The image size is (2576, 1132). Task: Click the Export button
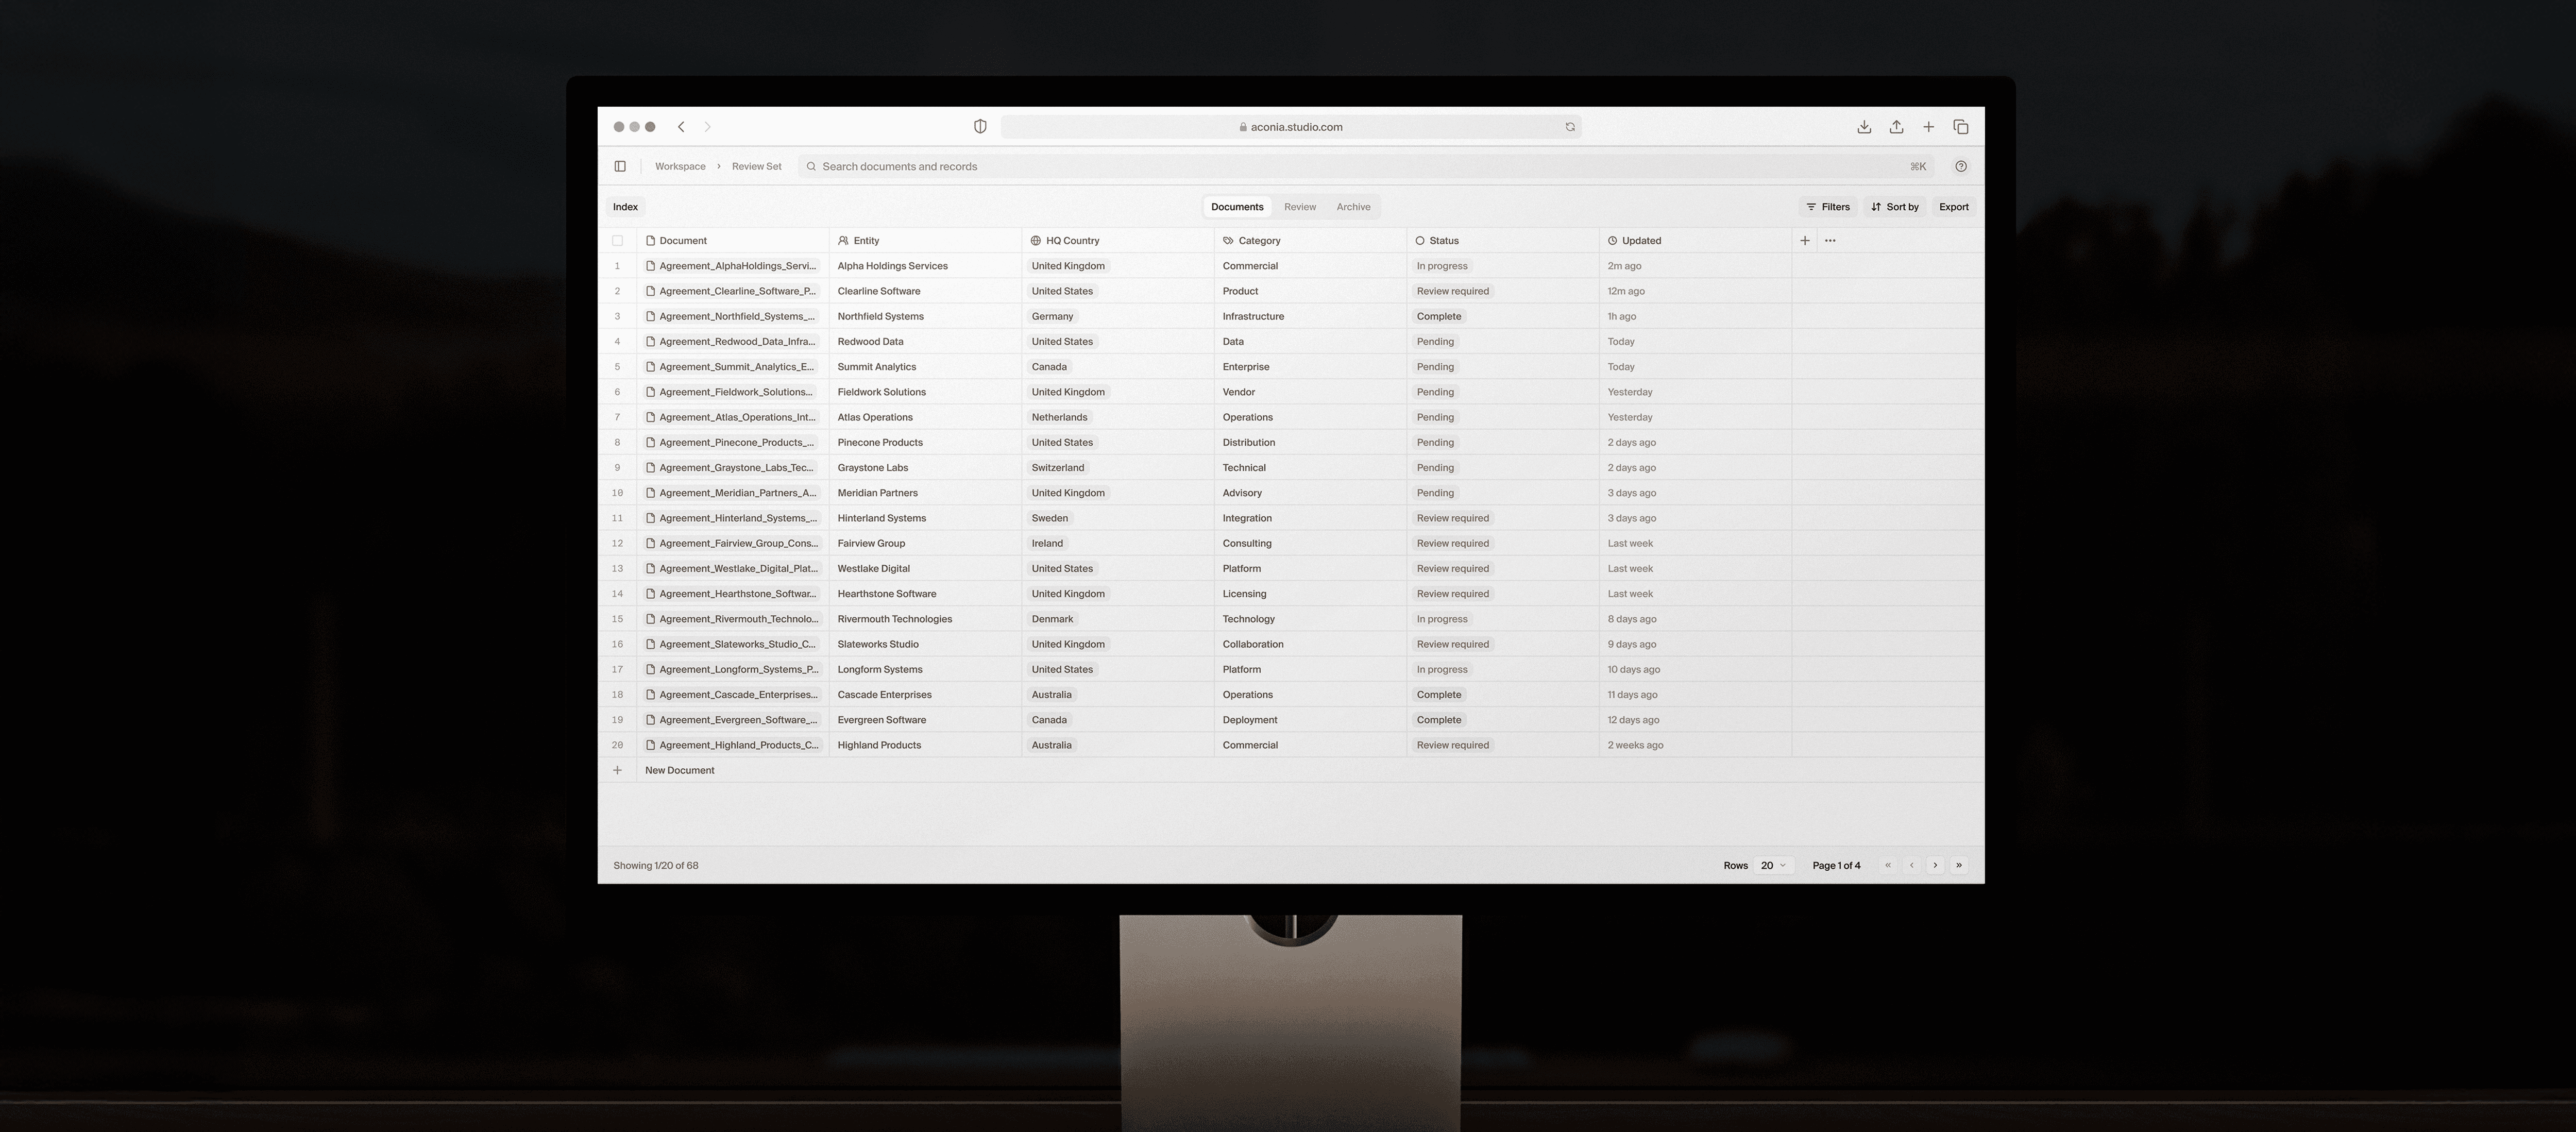[x=1953, y=207]
